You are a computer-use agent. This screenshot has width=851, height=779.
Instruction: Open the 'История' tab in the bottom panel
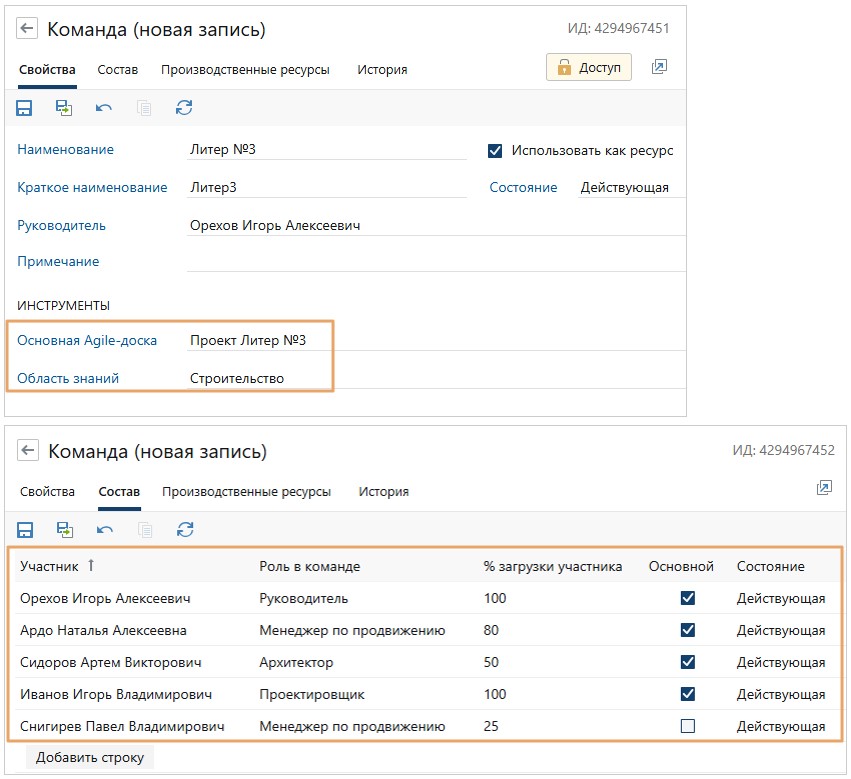click(x=384, y=491)
